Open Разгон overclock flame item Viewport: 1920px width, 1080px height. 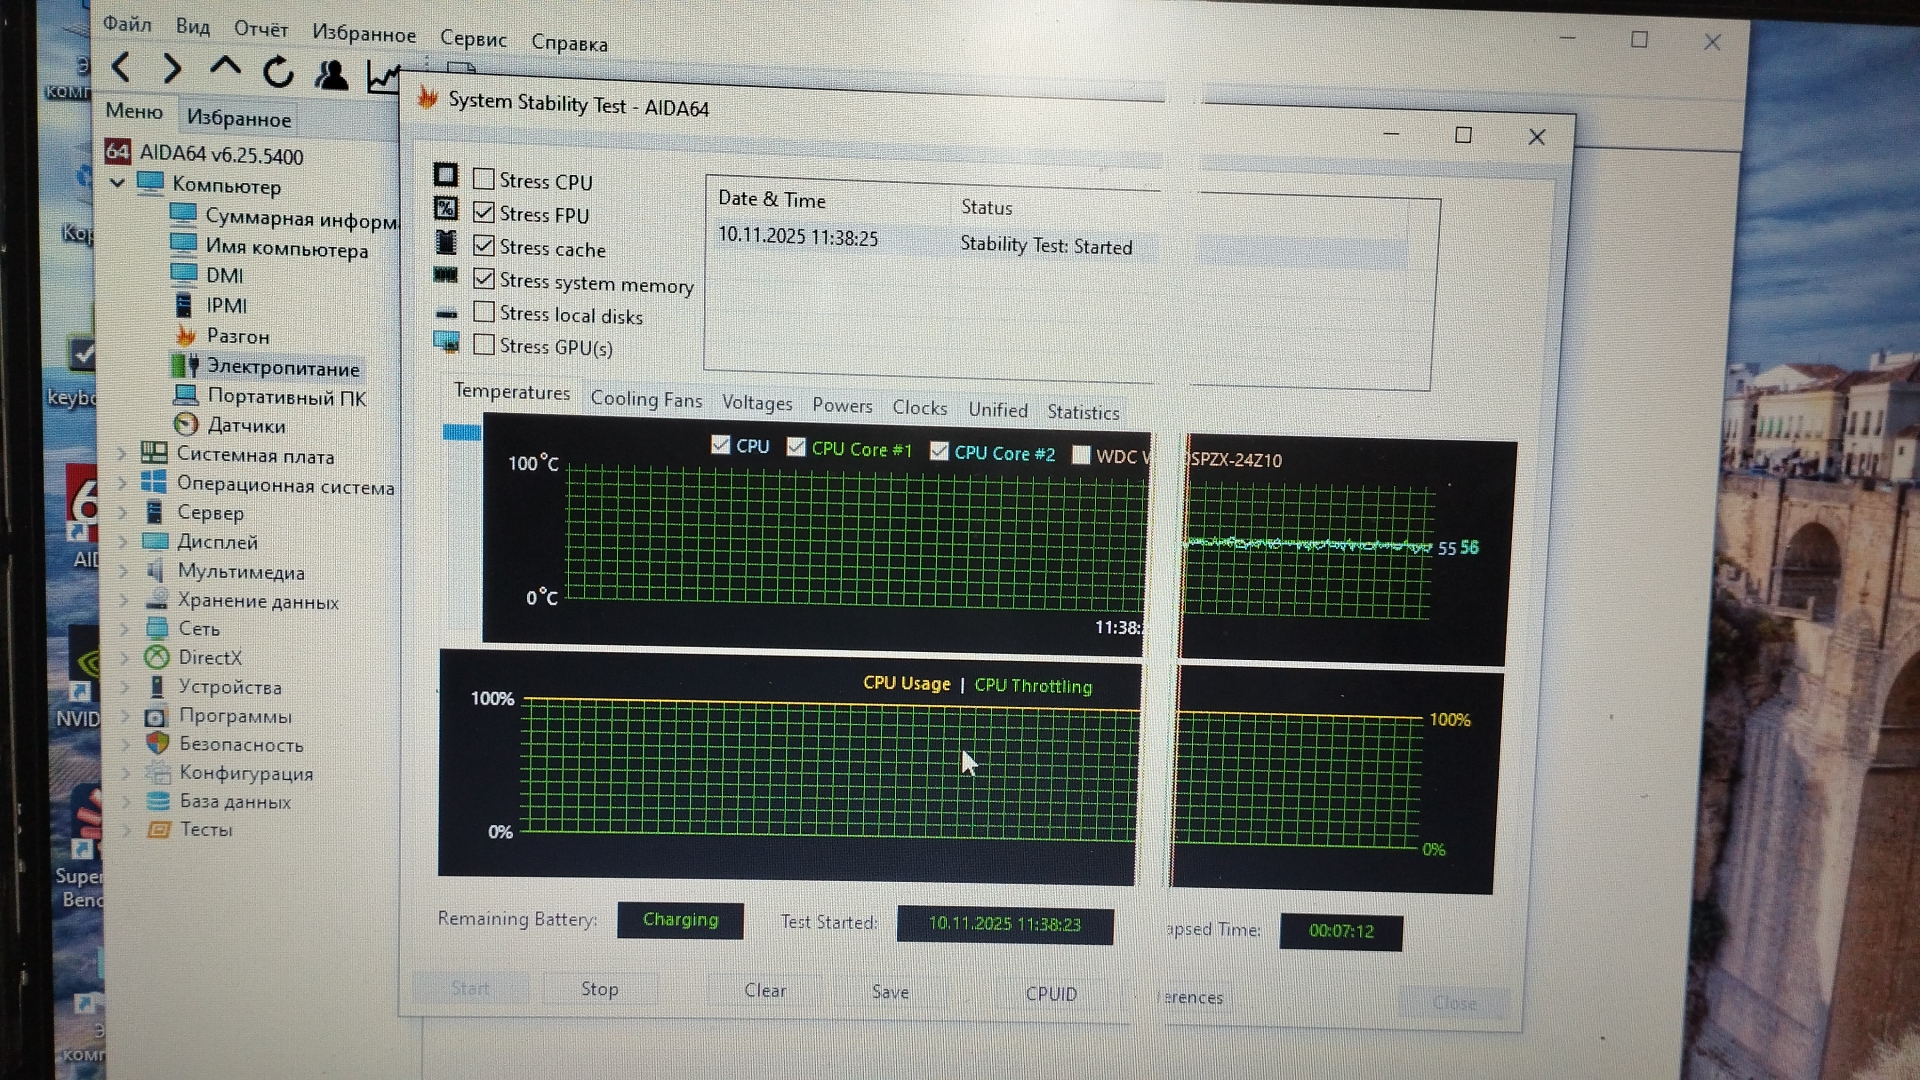pos(237,336)
